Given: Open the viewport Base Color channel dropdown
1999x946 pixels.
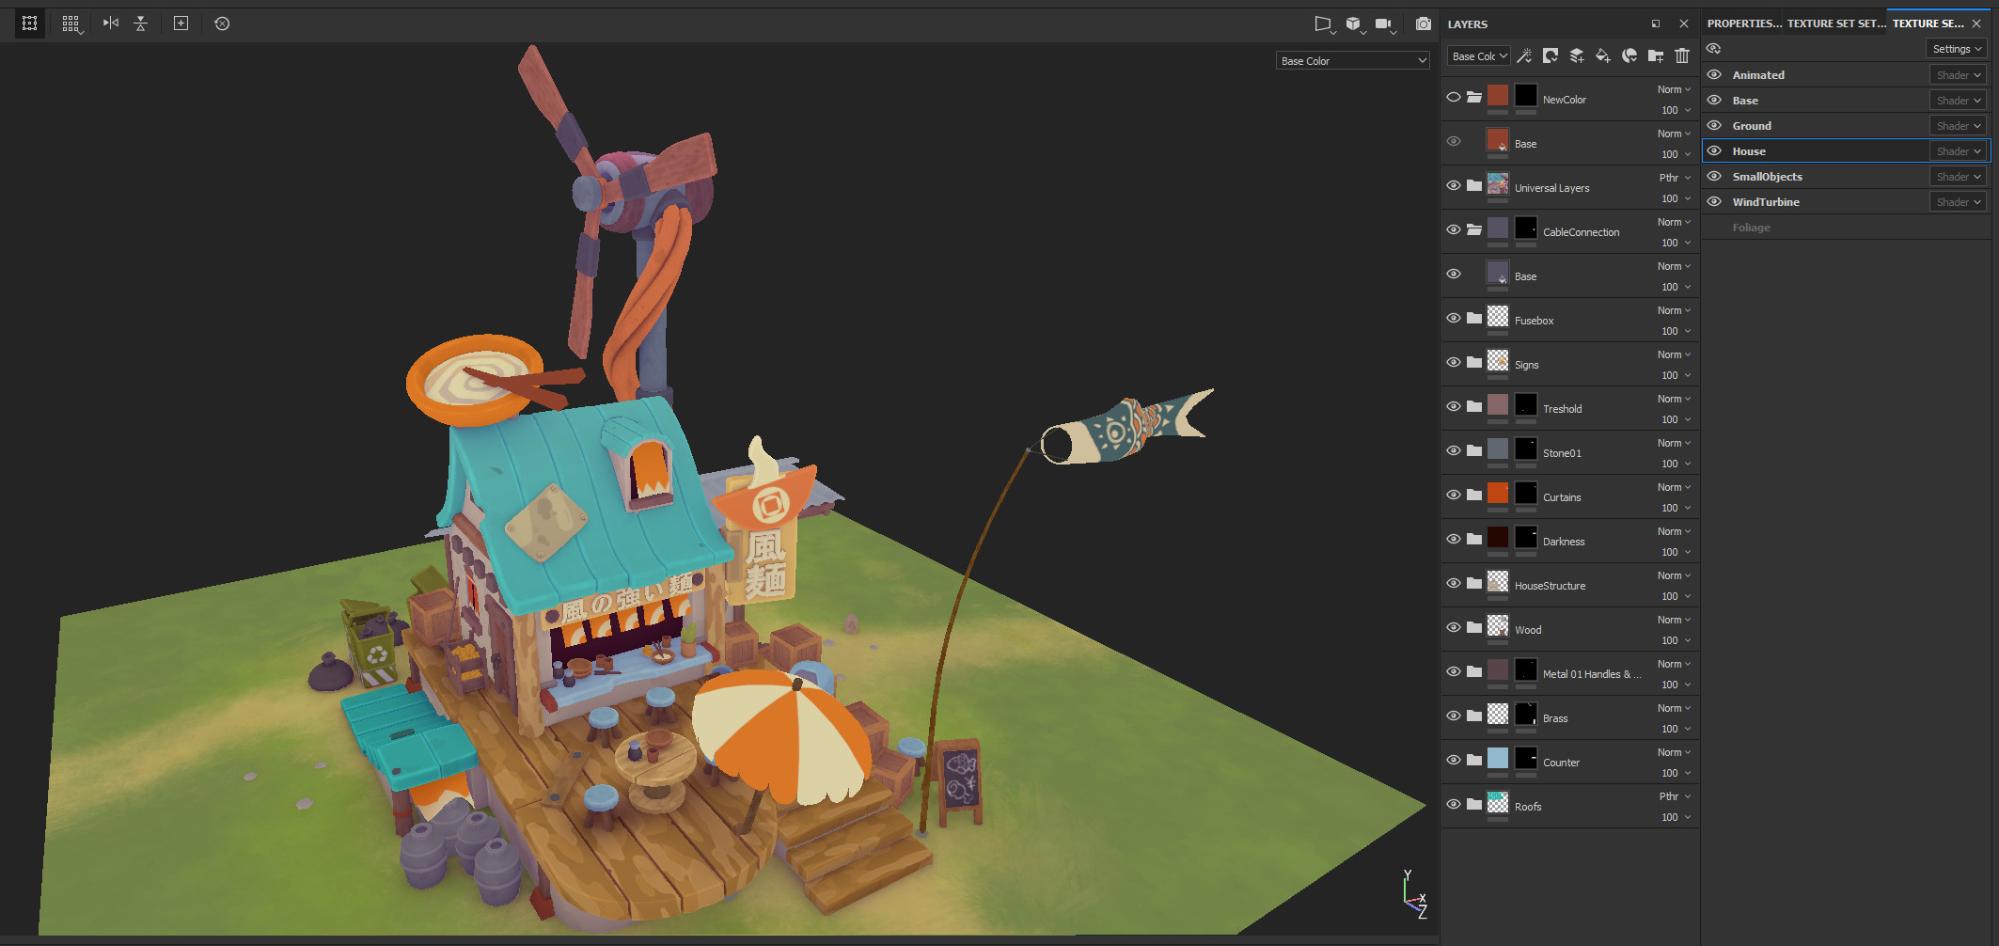Looking at the screenshot, I should click(1352, 61).
